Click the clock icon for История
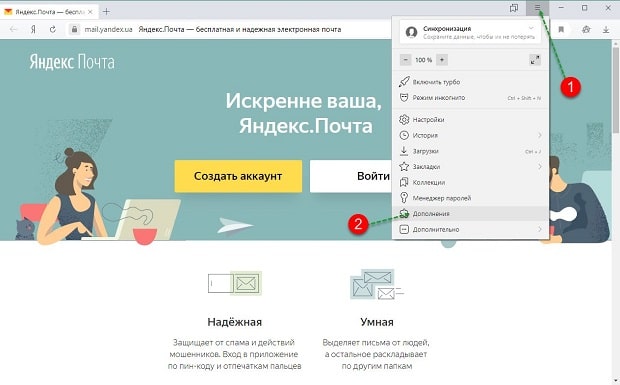Viewport: 620px width, 385px height. (x=404, y=135)
